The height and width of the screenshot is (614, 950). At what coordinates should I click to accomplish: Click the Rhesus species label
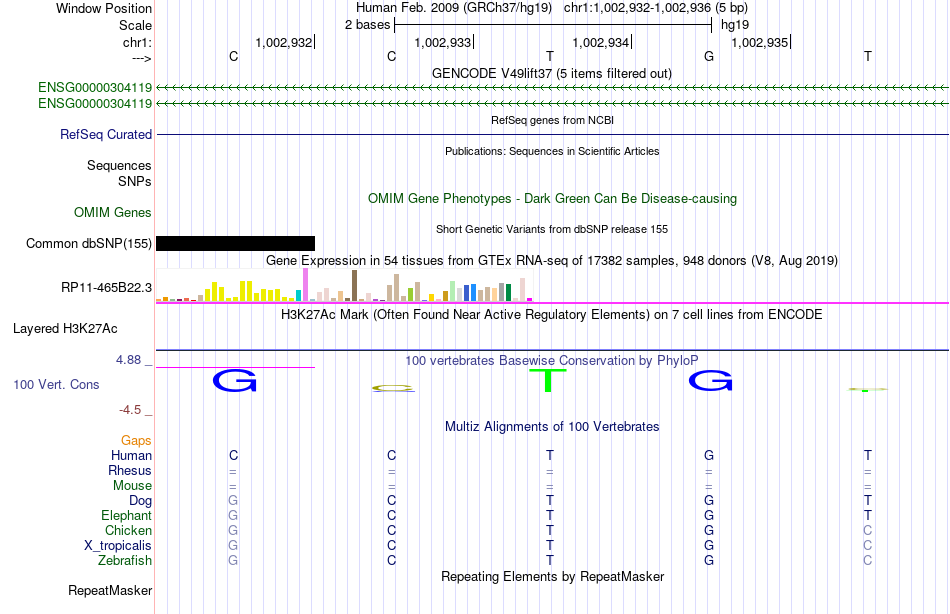point(130,470)
